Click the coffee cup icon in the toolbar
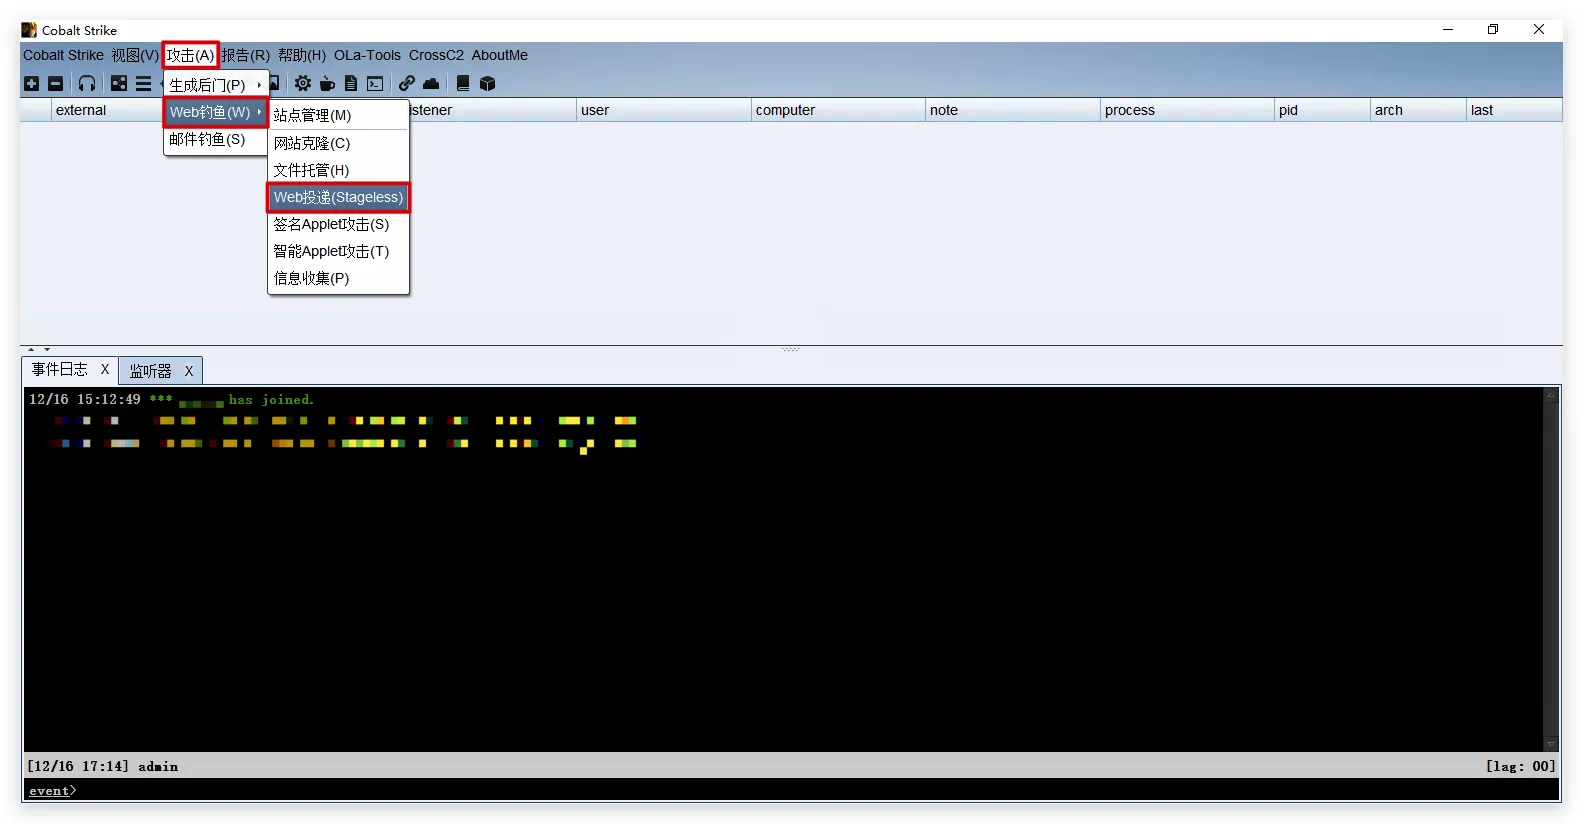The height and width of the screenshot is (824, 1583). (327, 84)
